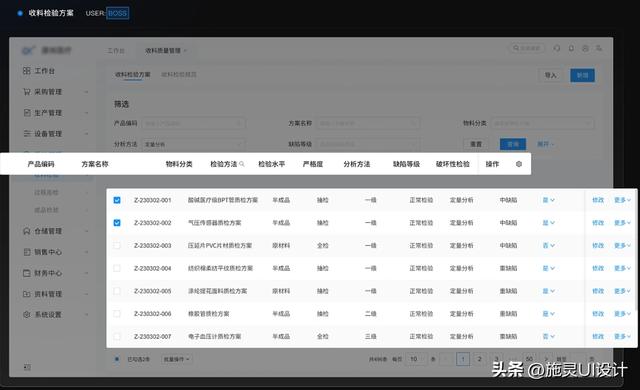Click the 方案名称 filter input

pyautogui.click(x=368, y=123)
